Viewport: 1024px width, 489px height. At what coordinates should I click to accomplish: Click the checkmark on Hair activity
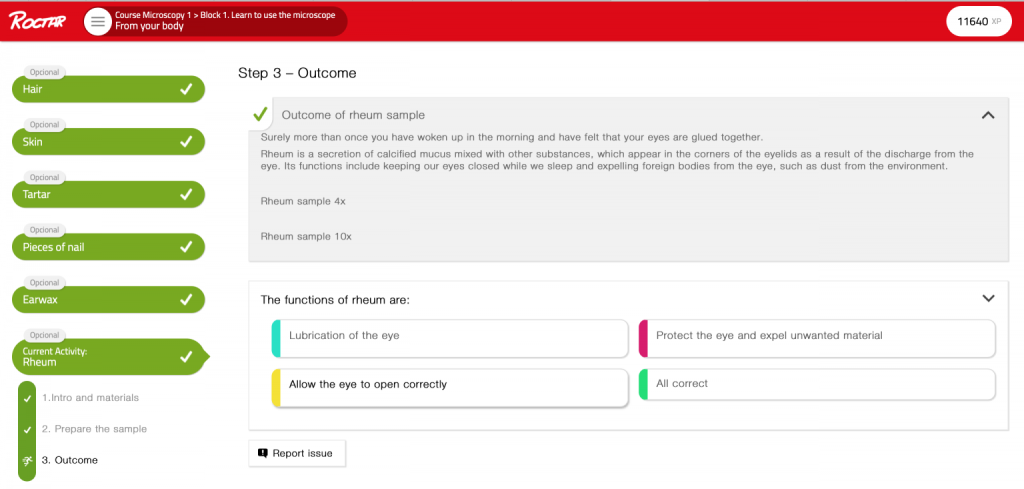tap(186, 89)
